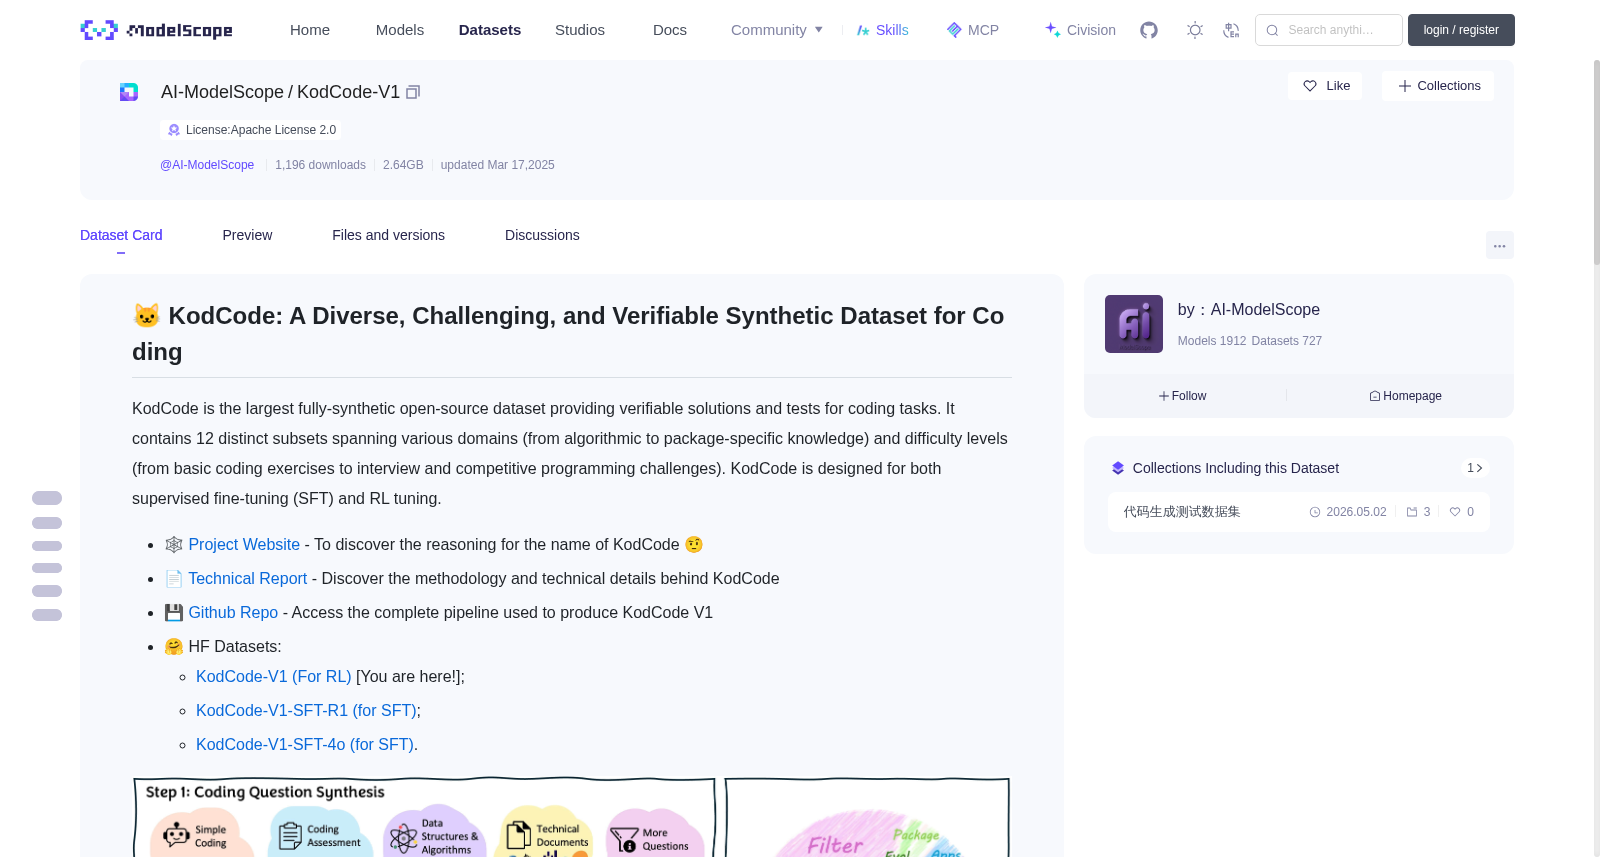Click the first table-of-contents marker

click(47, 498)
